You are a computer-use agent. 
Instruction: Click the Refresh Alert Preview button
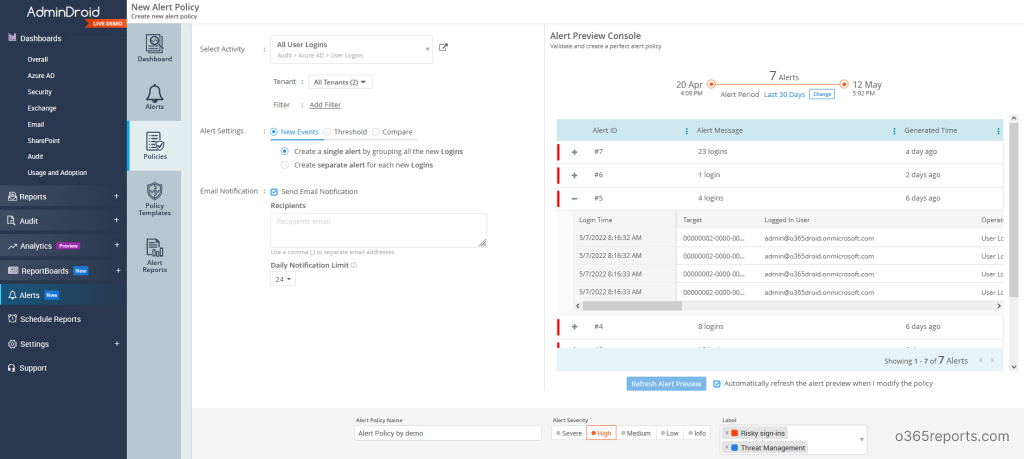pos(666,384)
